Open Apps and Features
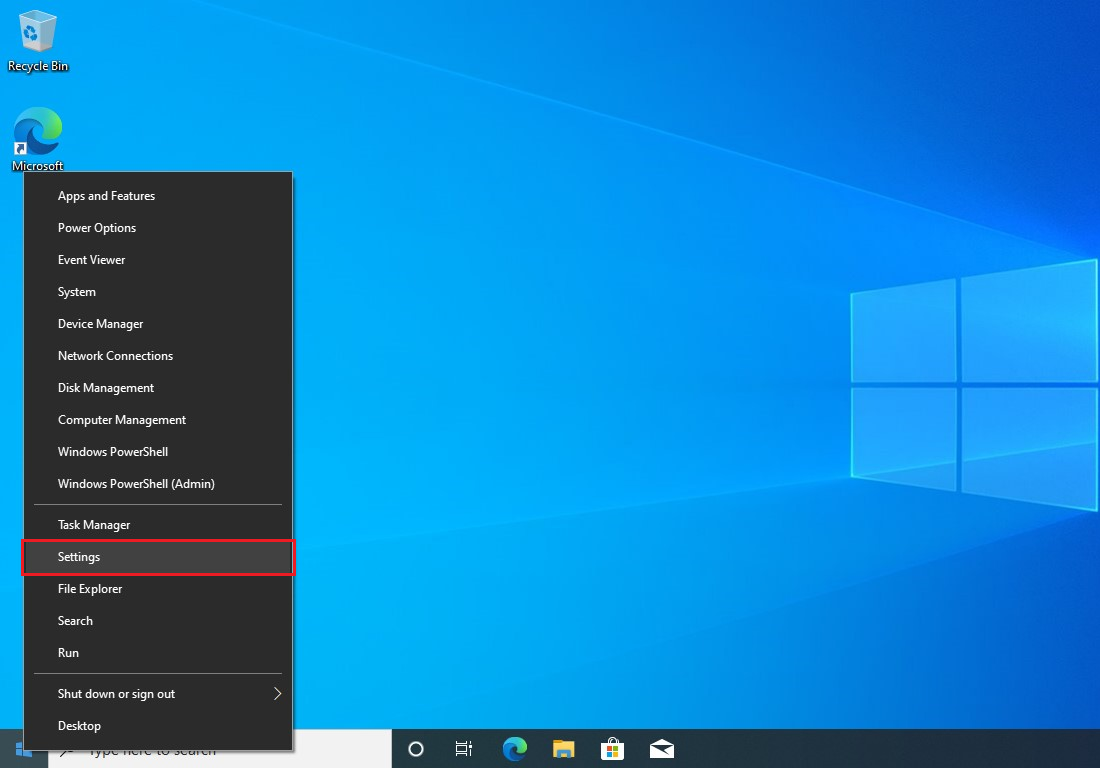This screenshot has width=1100, height=768. [158, 196]
